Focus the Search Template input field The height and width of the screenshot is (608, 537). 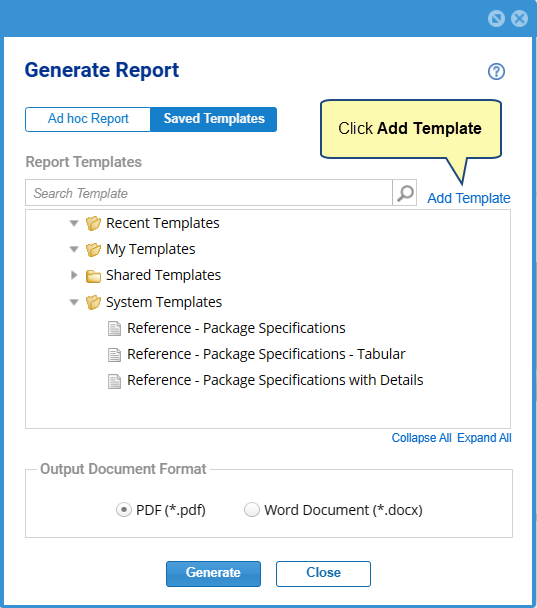[209, 193]
